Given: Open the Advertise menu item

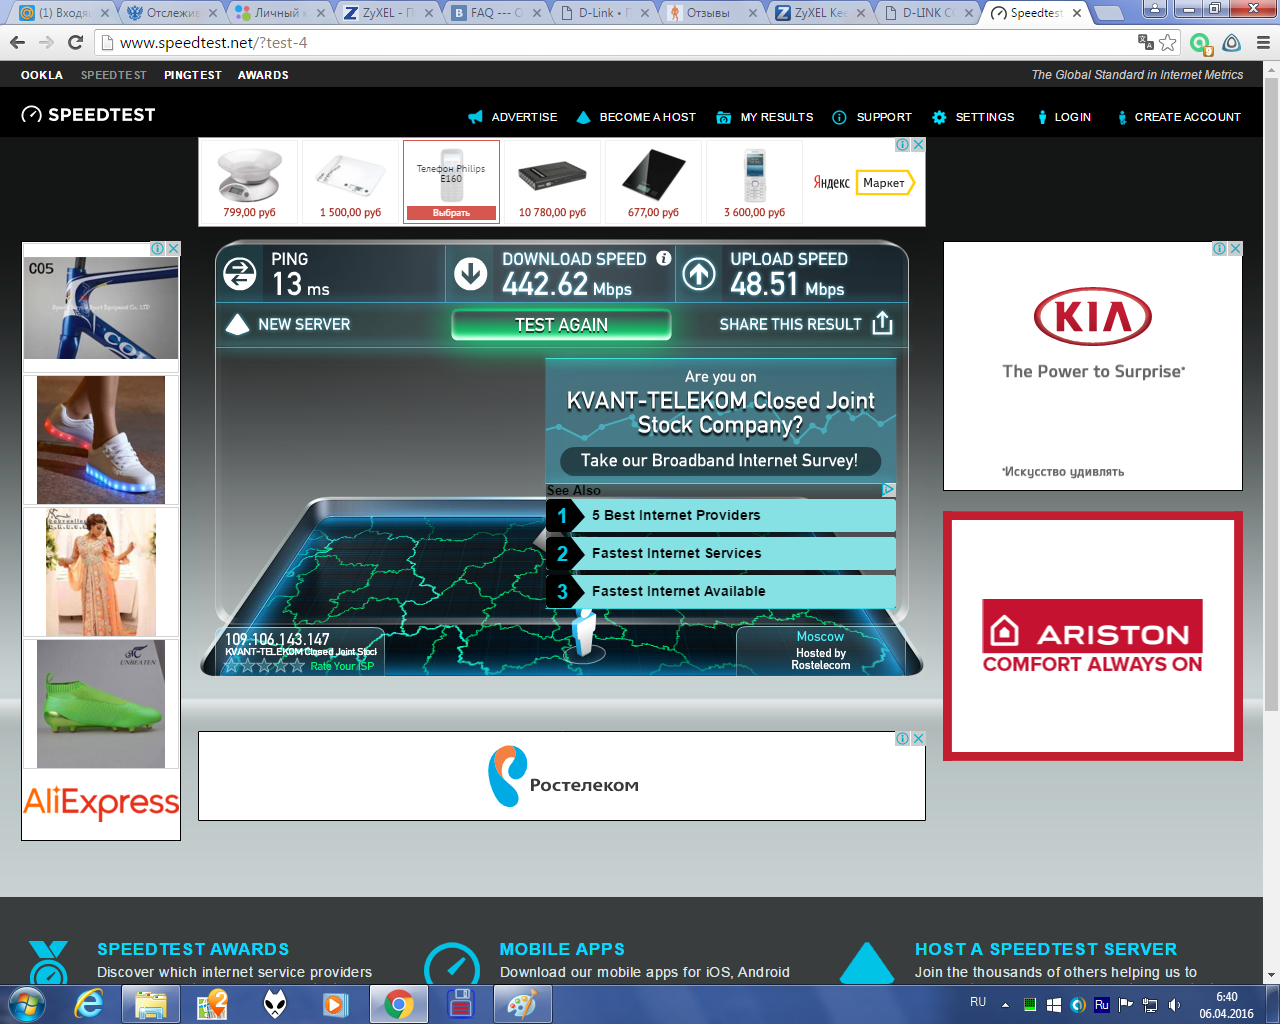Looking at the screenshot, I should 524,117.
